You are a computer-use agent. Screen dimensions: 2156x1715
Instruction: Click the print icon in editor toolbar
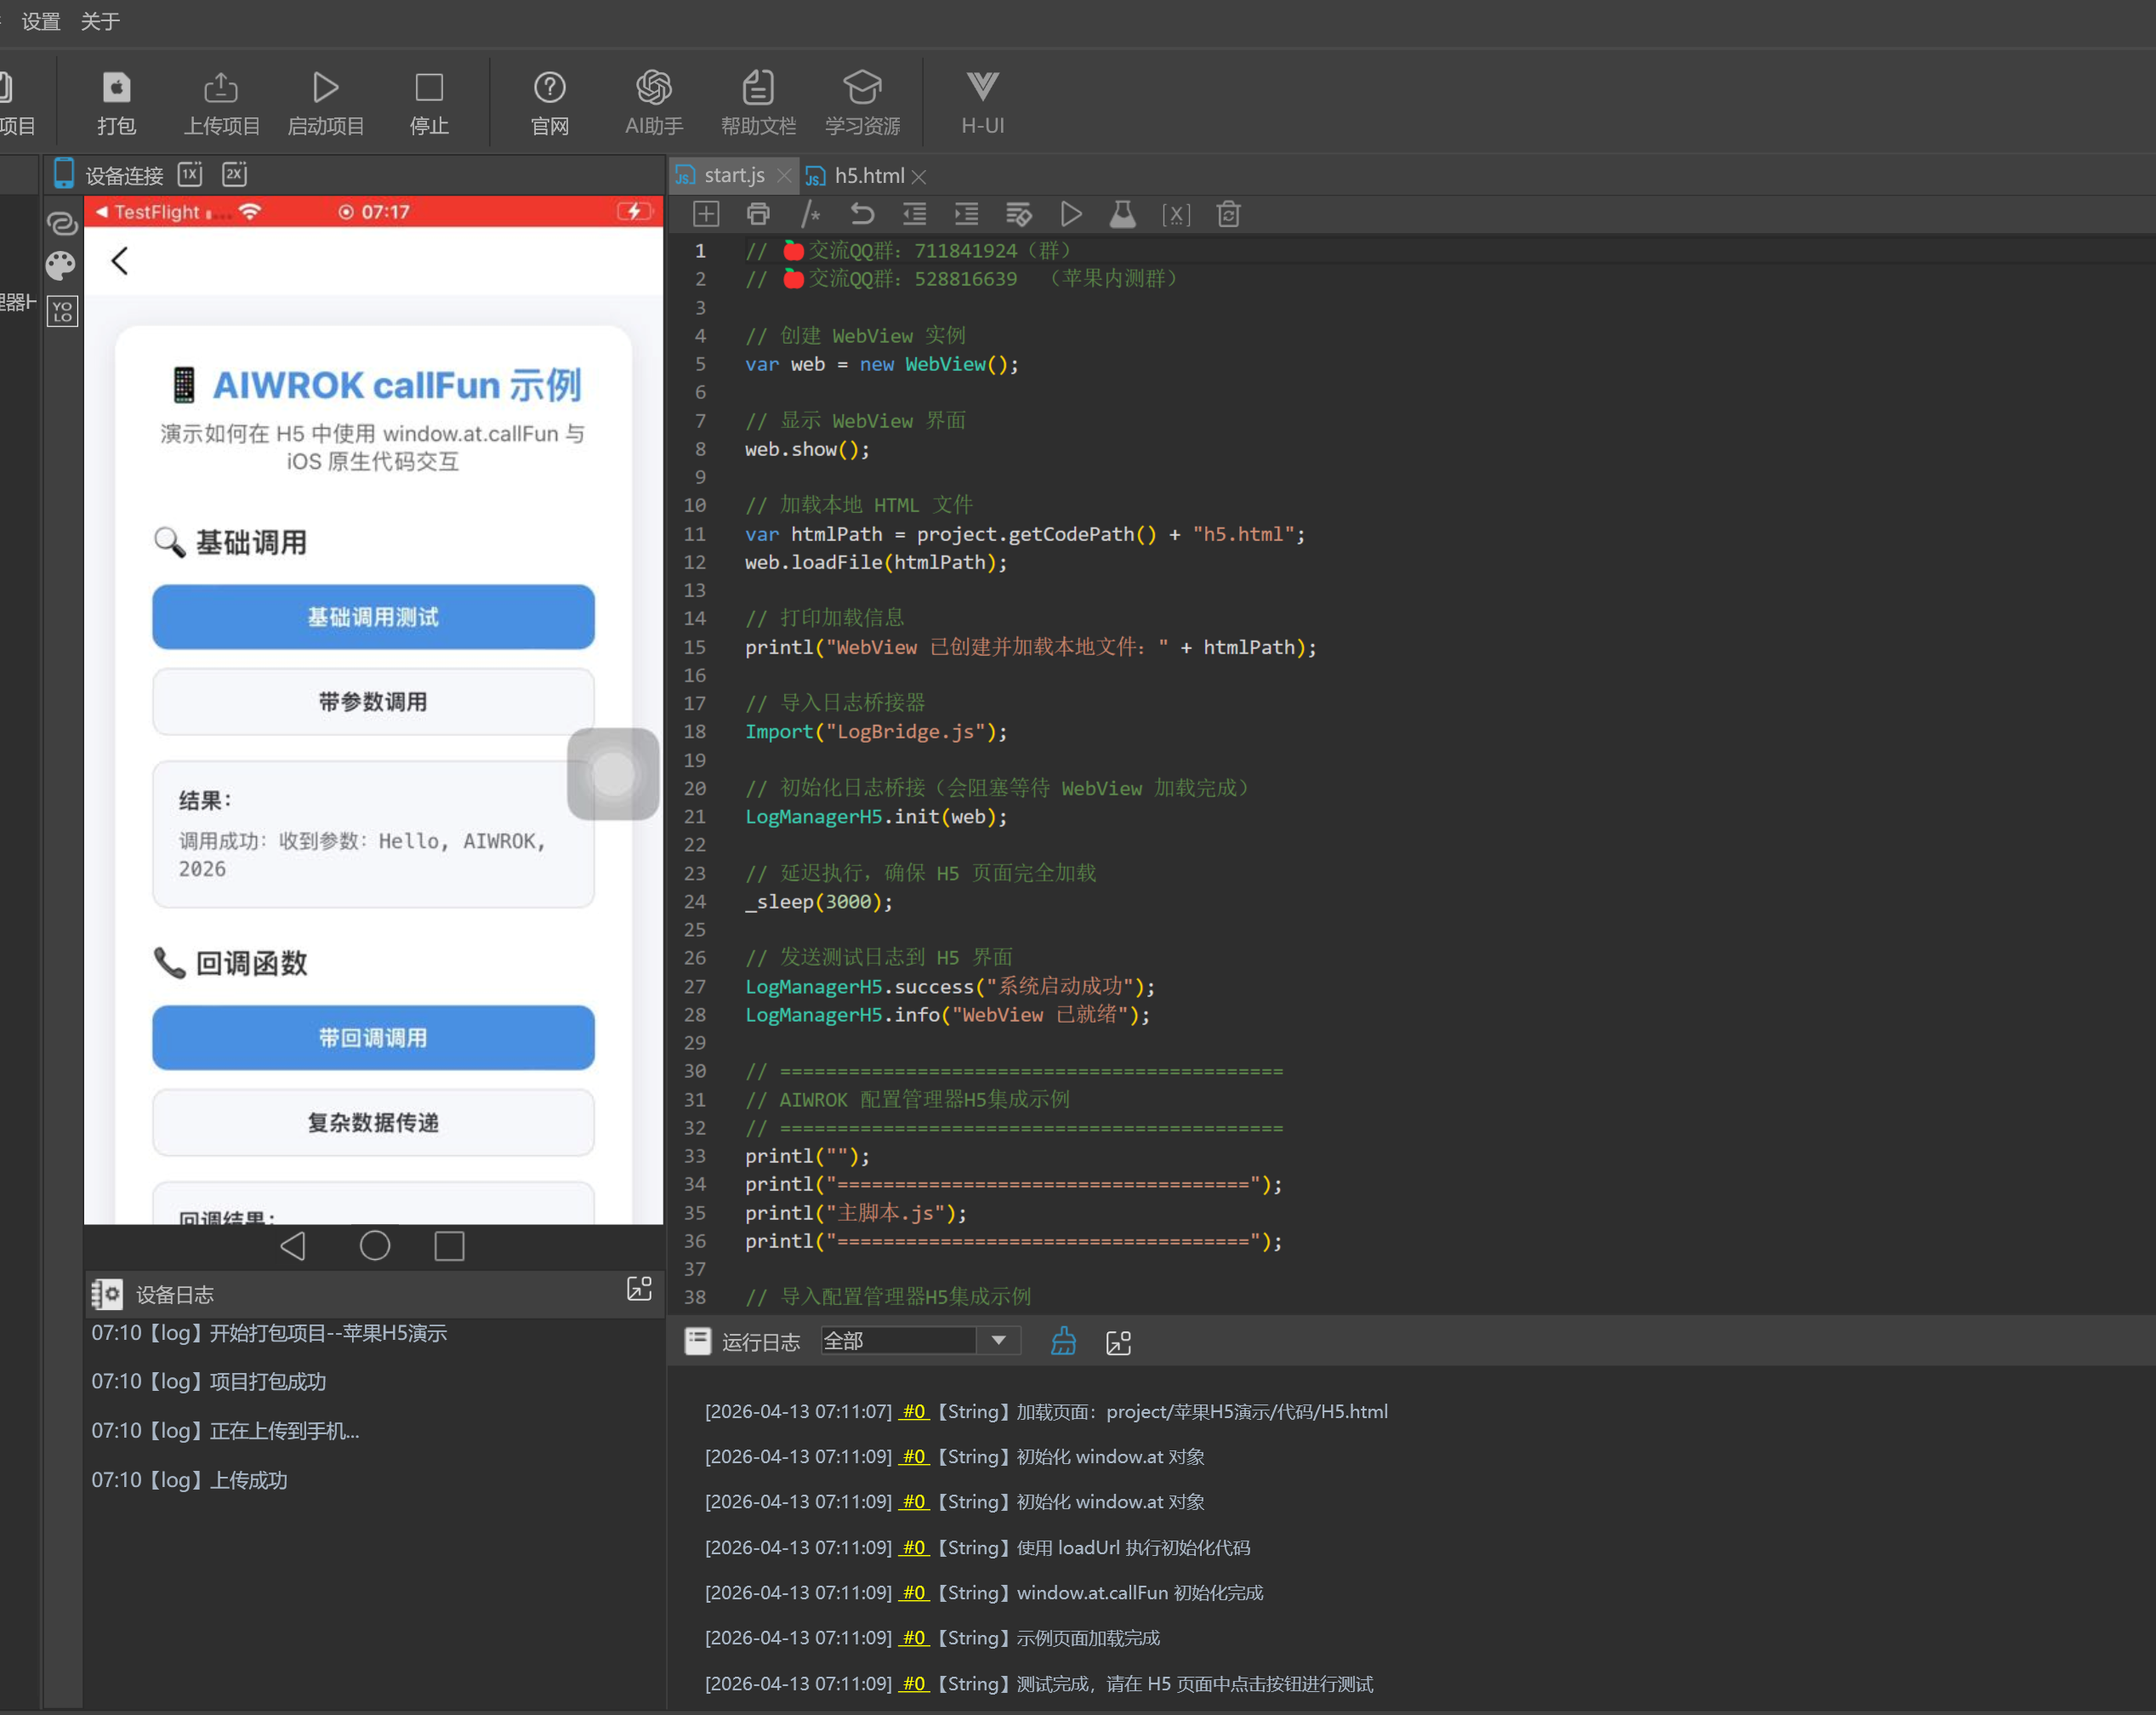coord(758,214)
